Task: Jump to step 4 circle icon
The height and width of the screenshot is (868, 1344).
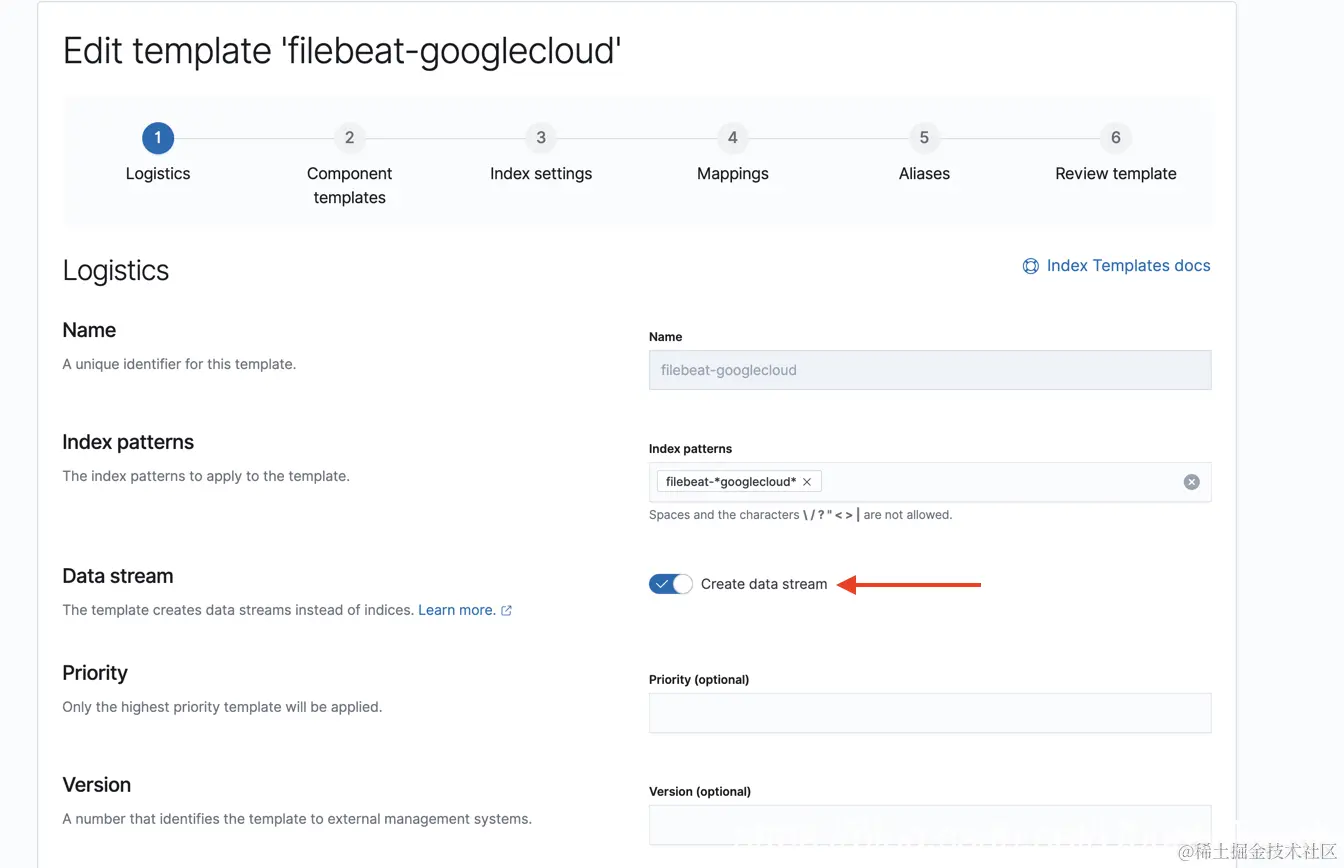Action: click(x=733, y=138)
